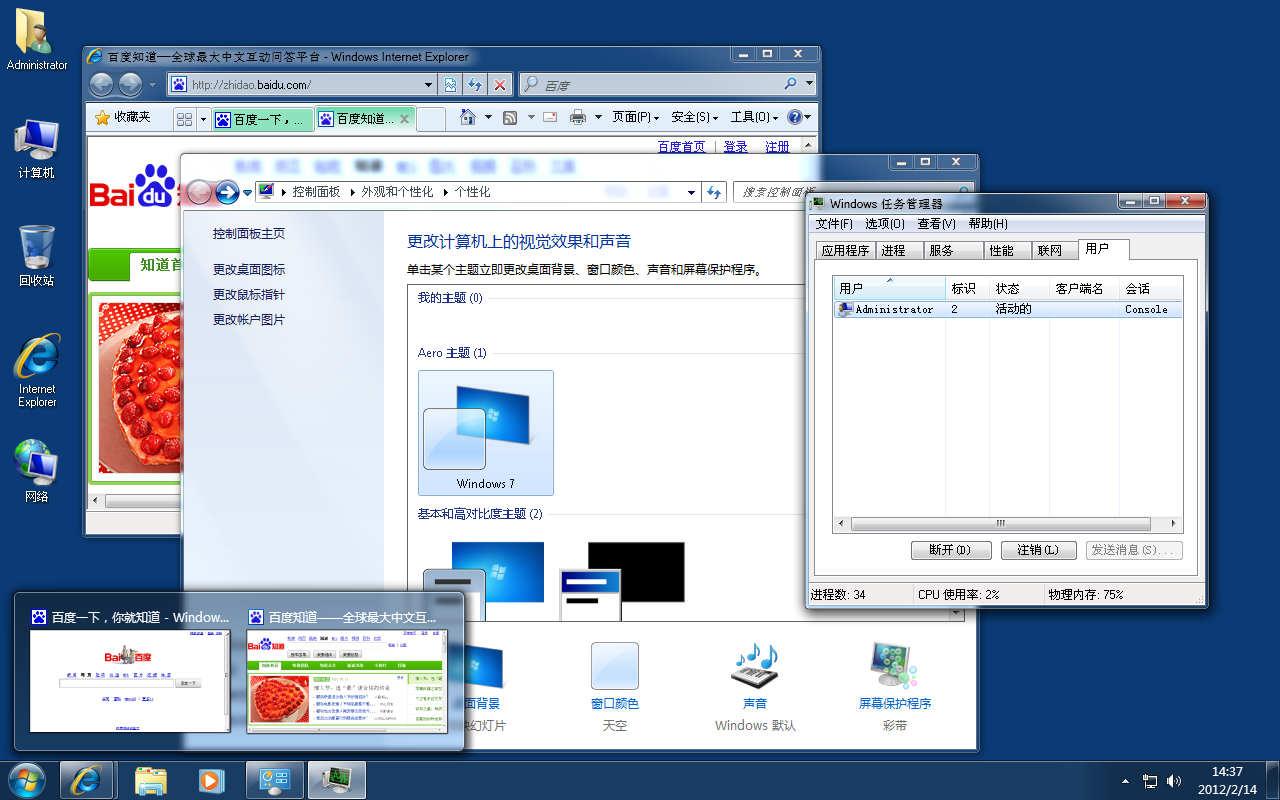Click the IE search magnifier icon
1280x800 pixels.
pyautogui.click(x=790, y=85)
